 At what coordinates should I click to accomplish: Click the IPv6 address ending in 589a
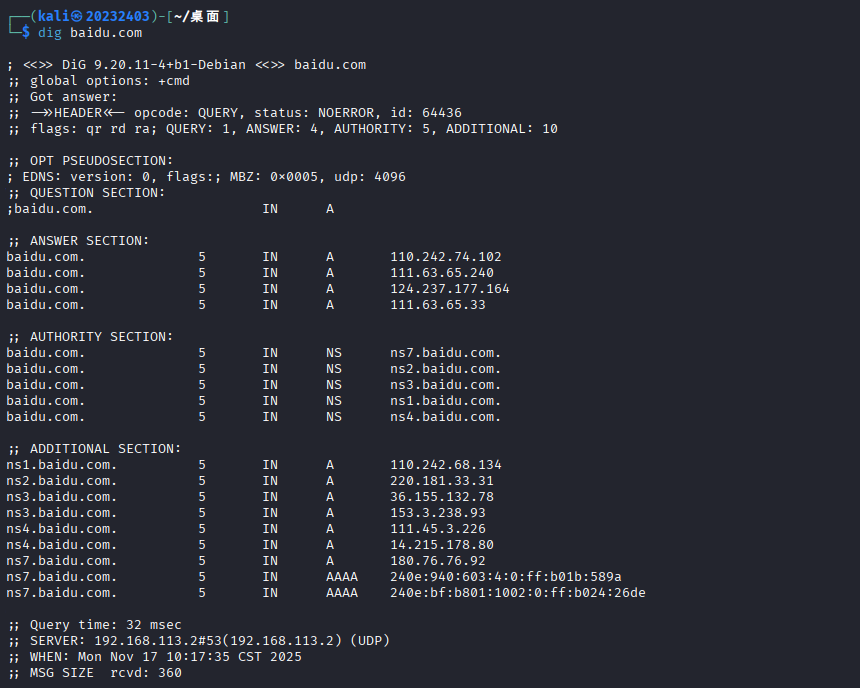[x=506, y=577]
